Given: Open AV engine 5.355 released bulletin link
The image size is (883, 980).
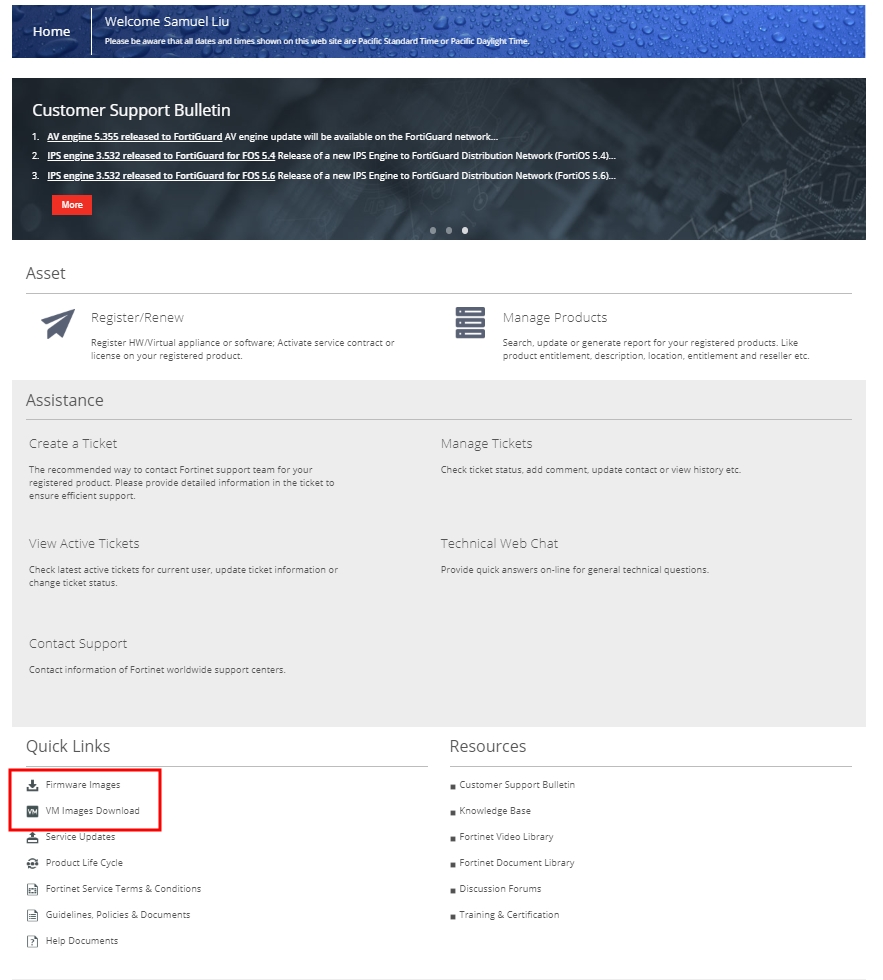Looking at the screenshot, I should click(134, 137).
